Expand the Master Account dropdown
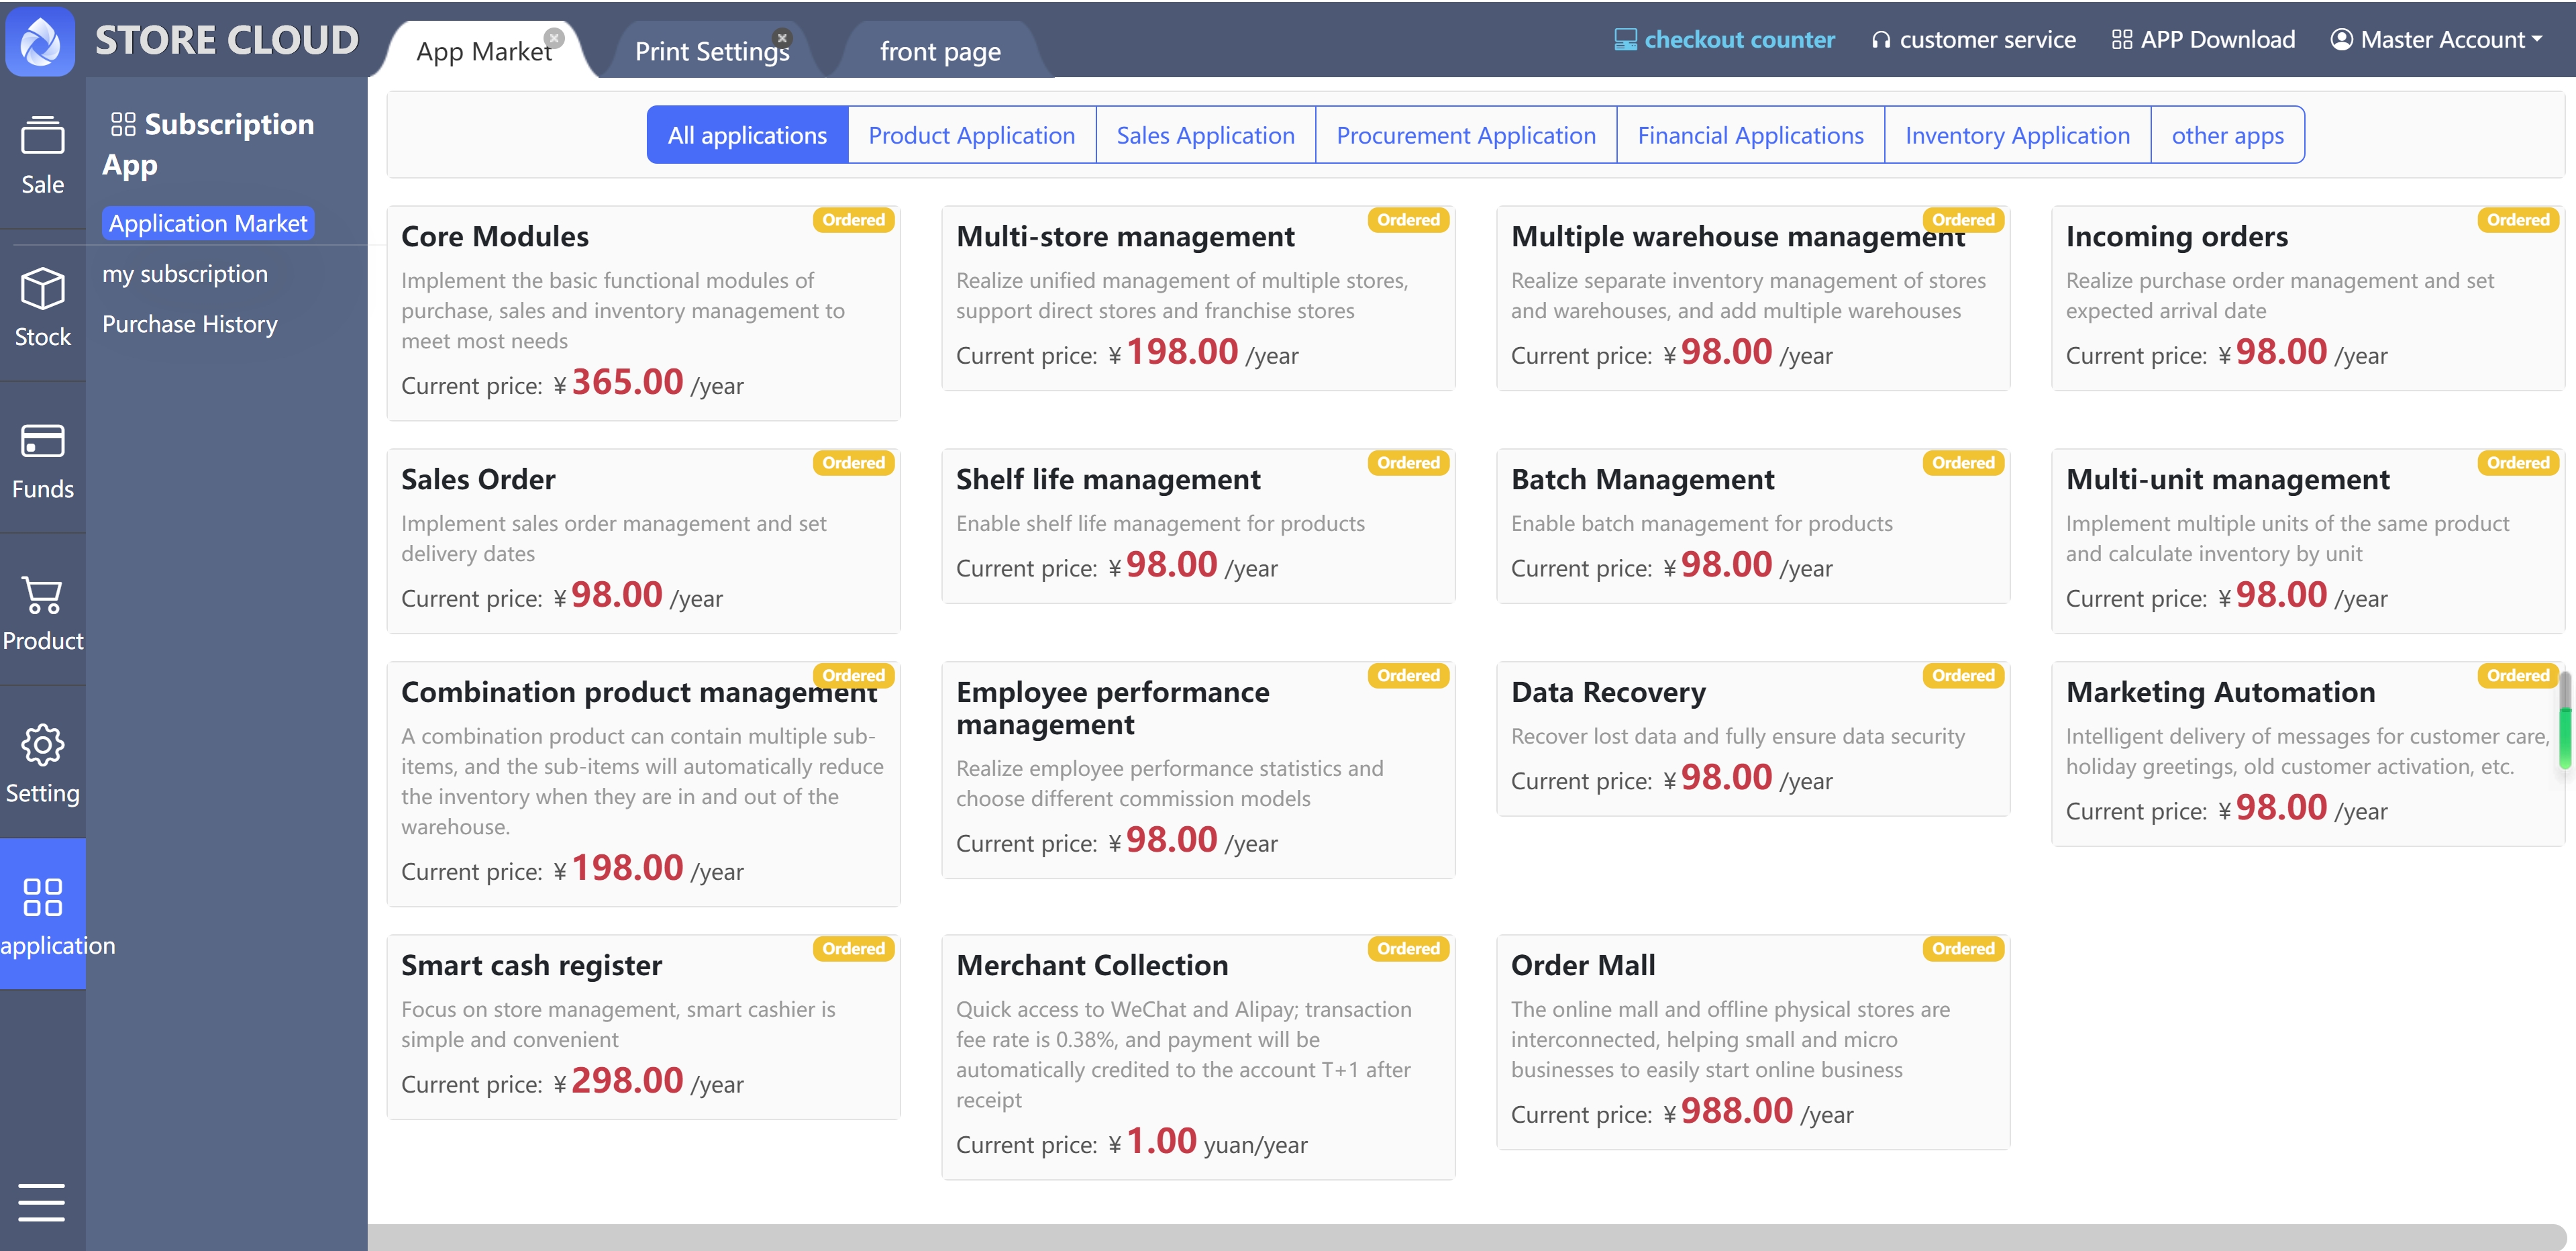 click(2436, 40)
